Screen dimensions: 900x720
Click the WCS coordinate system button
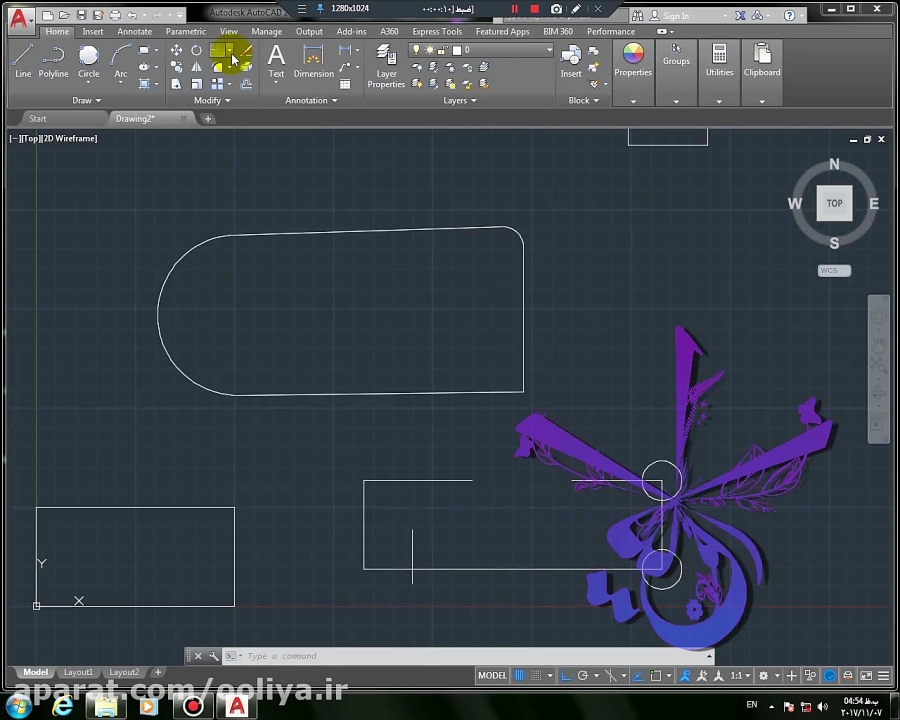click(x=834, y=270)
